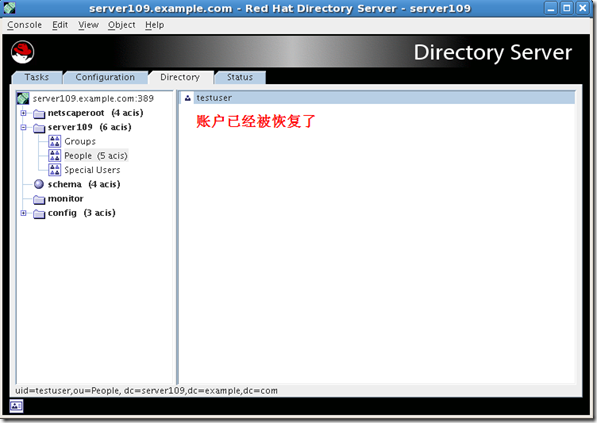Open the Object menu

(x=121, y=25)
